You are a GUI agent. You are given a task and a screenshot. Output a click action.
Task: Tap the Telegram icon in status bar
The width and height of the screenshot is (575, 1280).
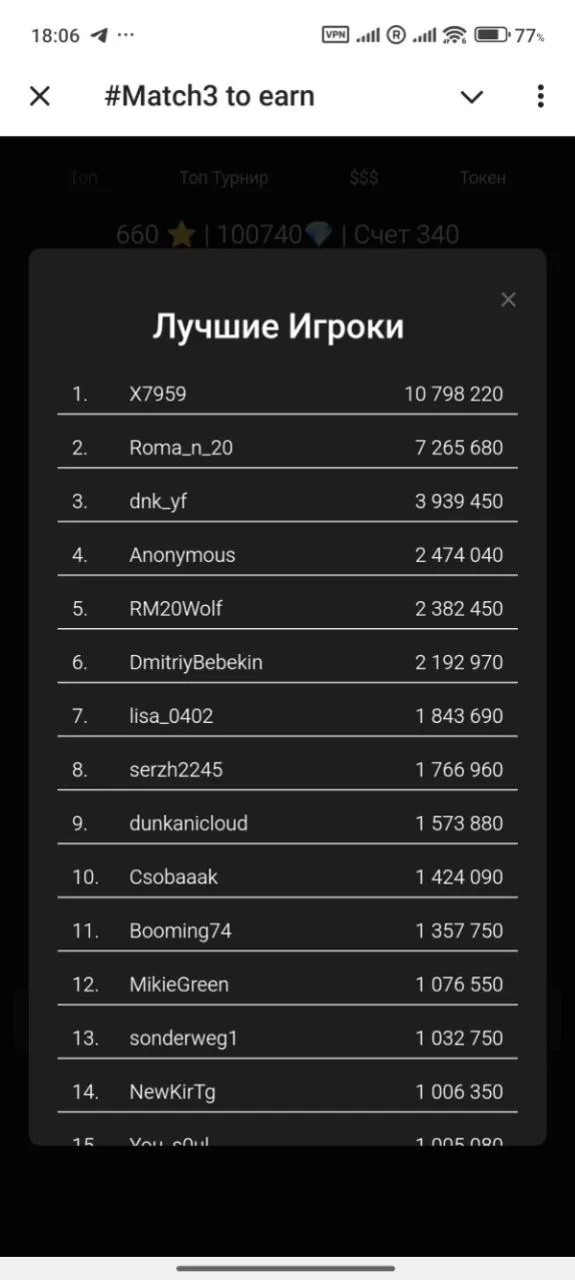coord(98,35)
